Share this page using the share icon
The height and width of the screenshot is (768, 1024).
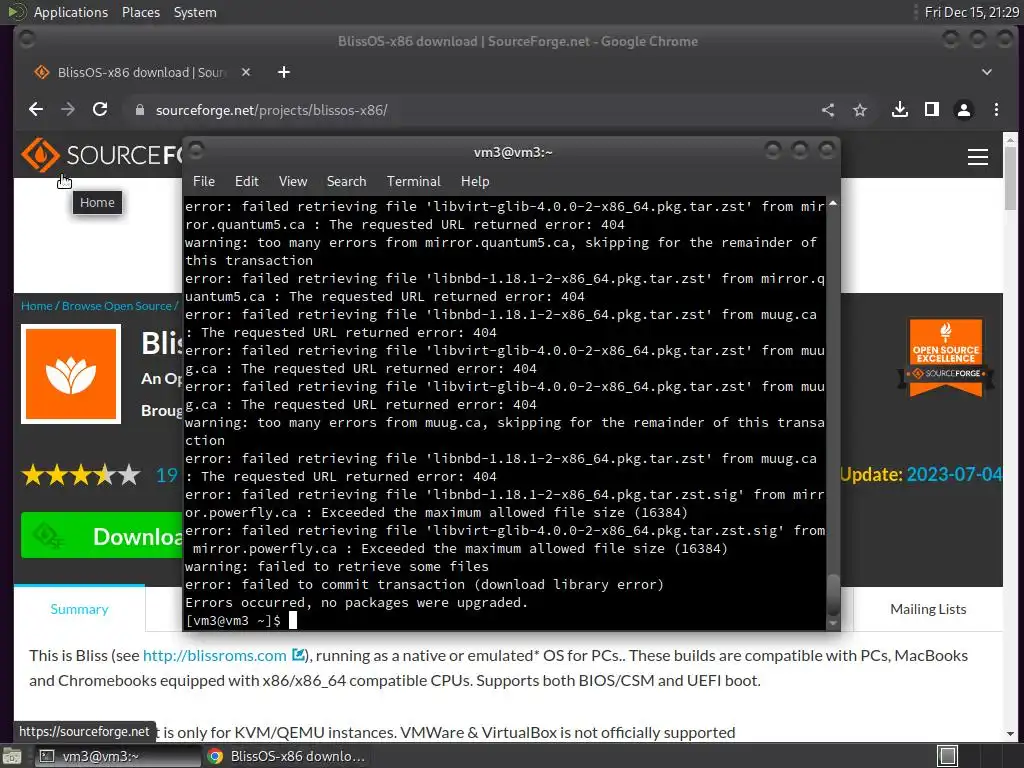(828, 110)
